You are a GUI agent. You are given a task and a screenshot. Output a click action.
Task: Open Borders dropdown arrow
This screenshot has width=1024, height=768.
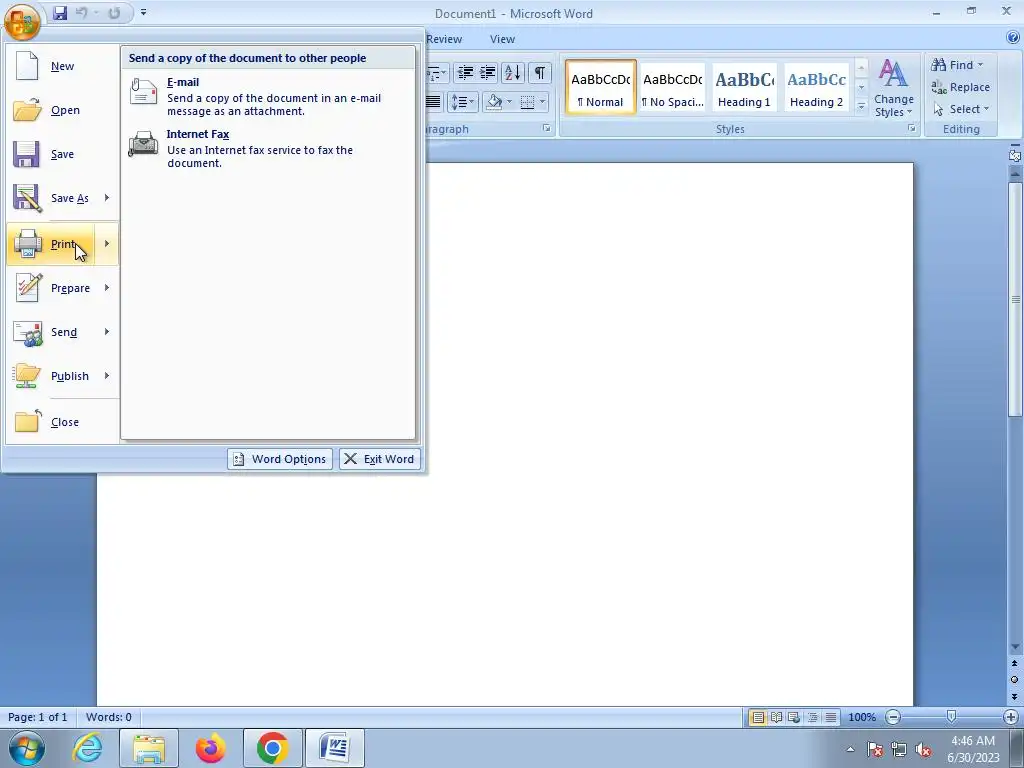click(543, 102)
